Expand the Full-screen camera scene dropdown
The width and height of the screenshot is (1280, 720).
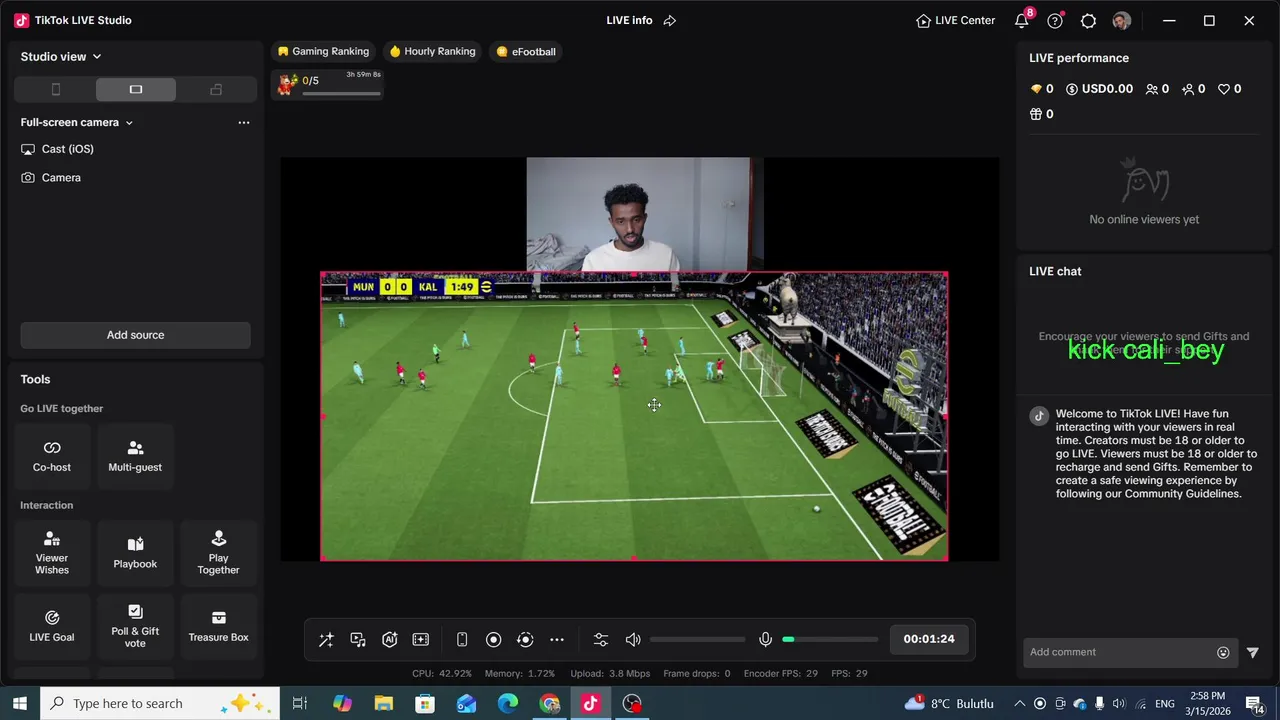77,122
